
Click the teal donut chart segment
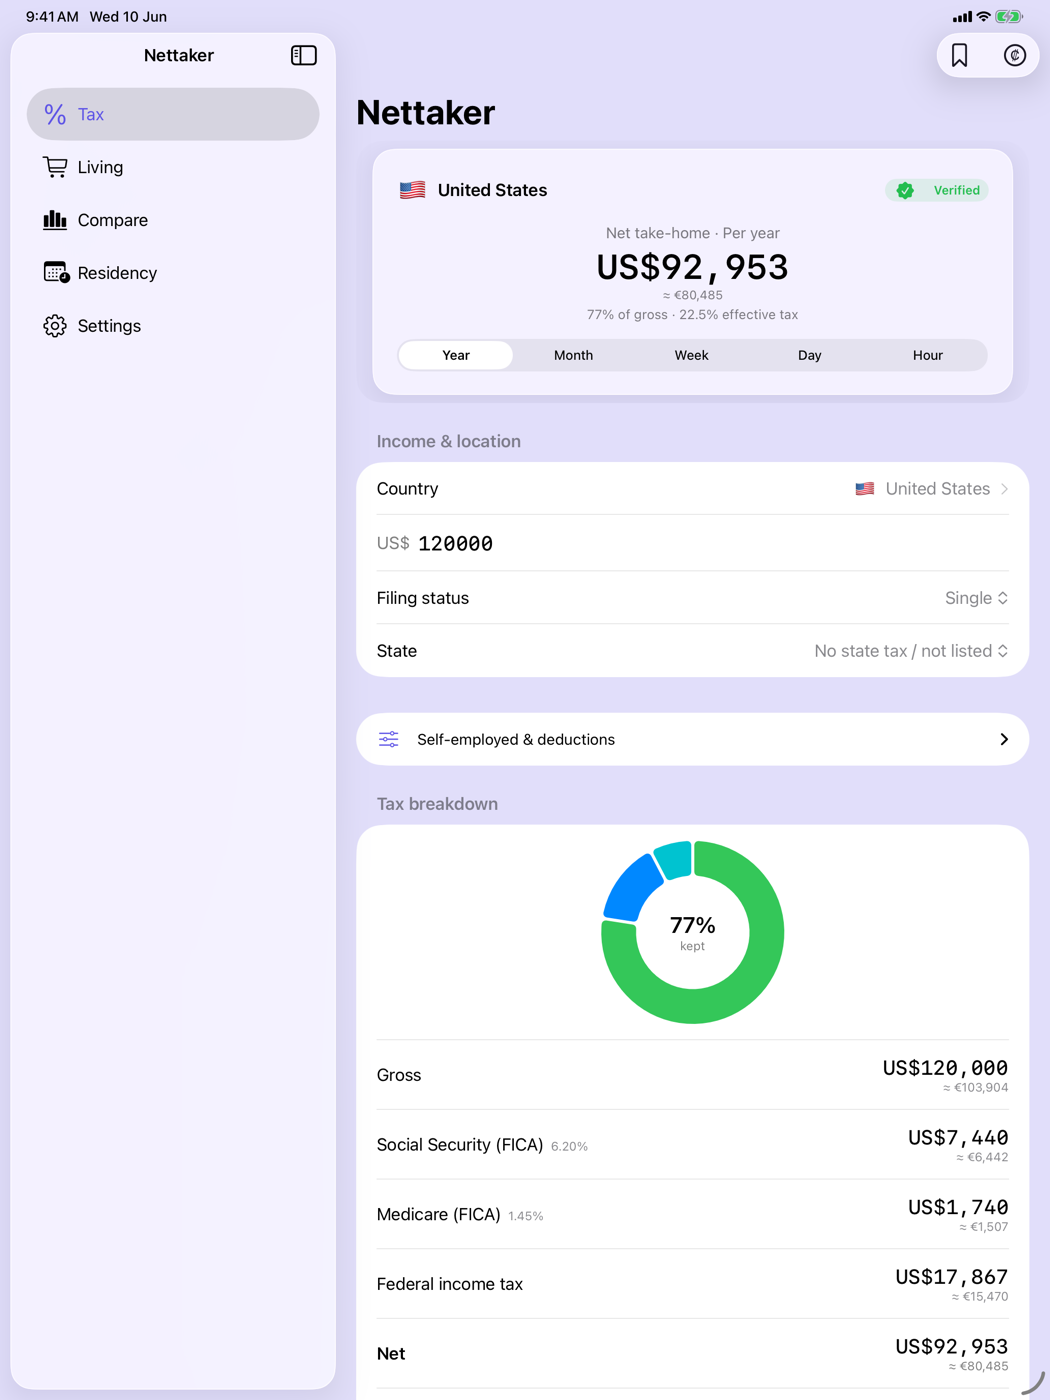tap(674, 860)
